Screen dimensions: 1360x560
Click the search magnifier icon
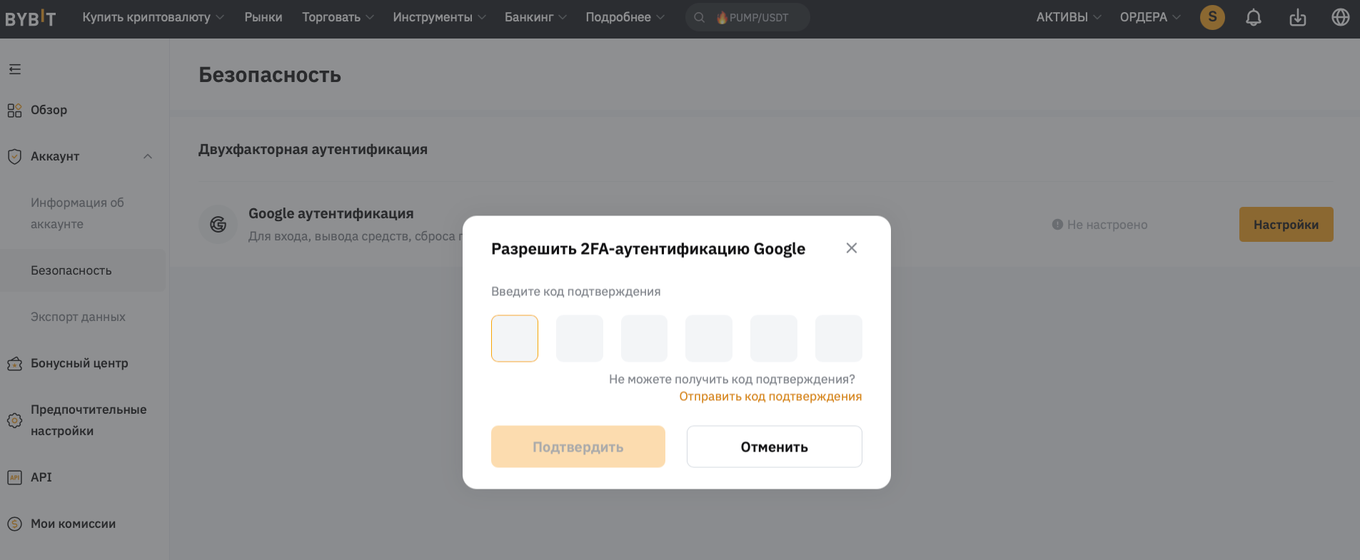point(700,17)
